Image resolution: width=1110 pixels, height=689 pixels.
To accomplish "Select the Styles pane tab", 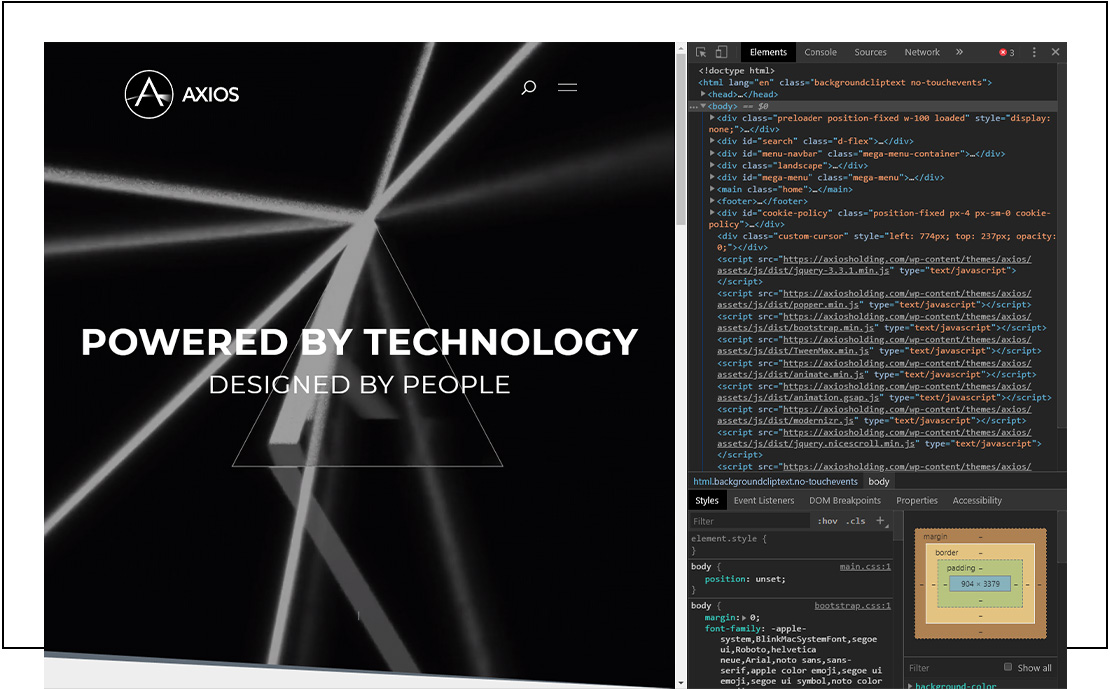I will (706, 501).
